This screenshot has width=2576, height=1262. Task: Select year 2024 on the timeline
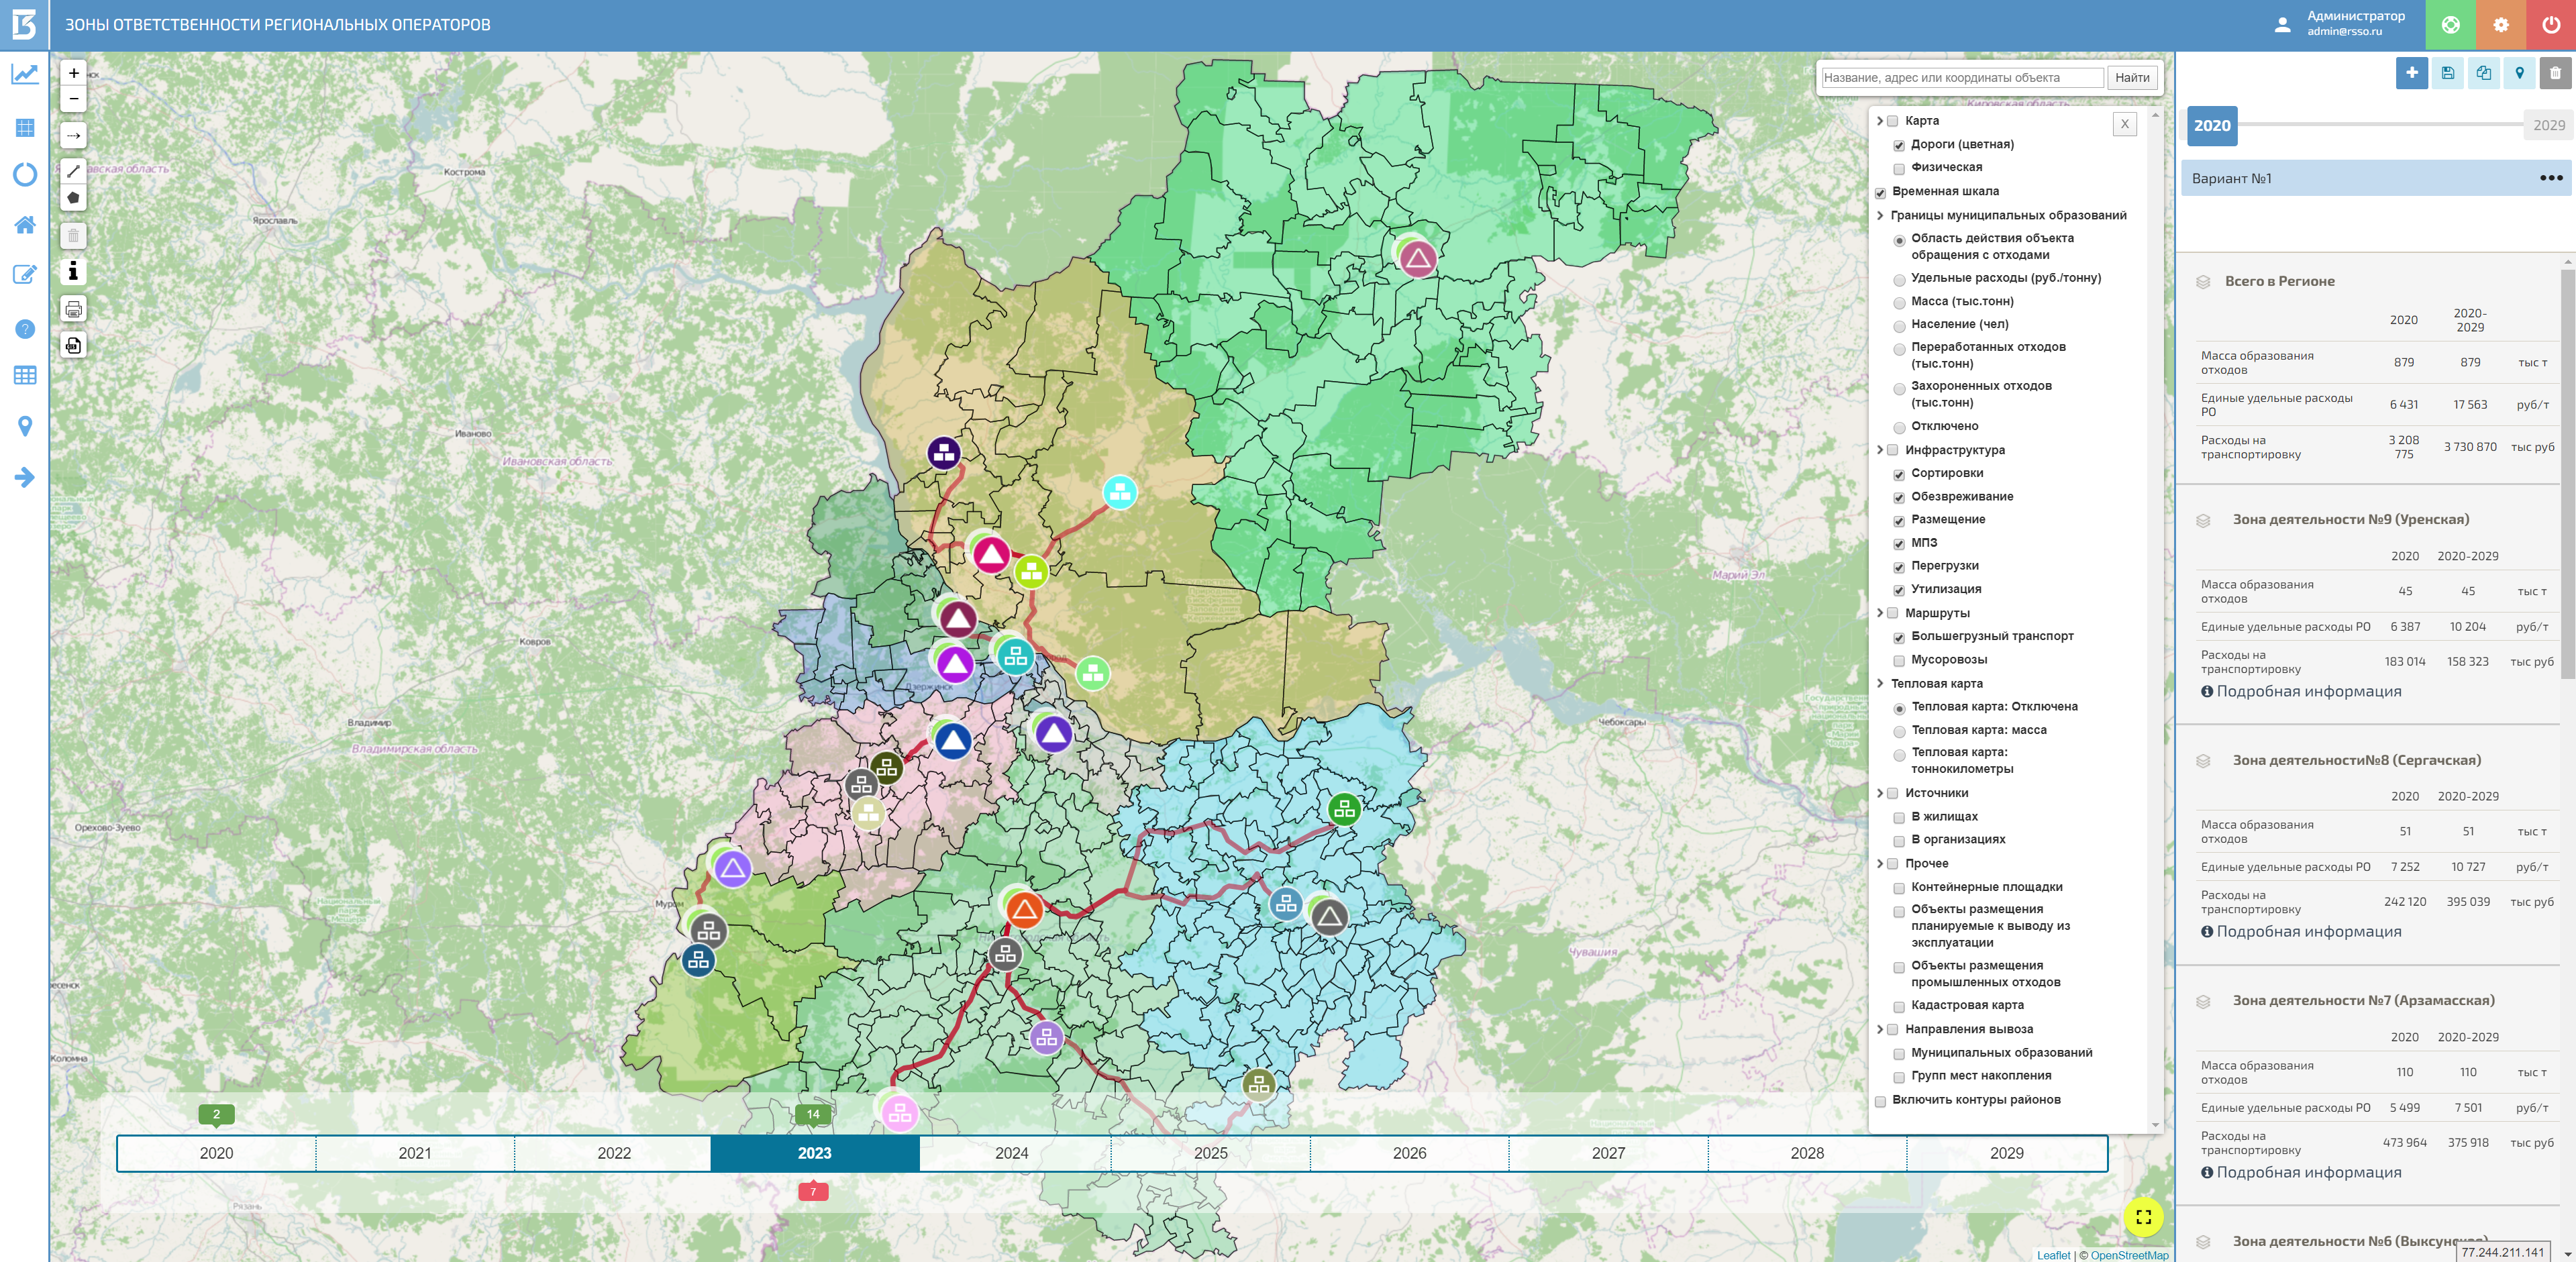pyautogui.click(x=1012, y=1153)
